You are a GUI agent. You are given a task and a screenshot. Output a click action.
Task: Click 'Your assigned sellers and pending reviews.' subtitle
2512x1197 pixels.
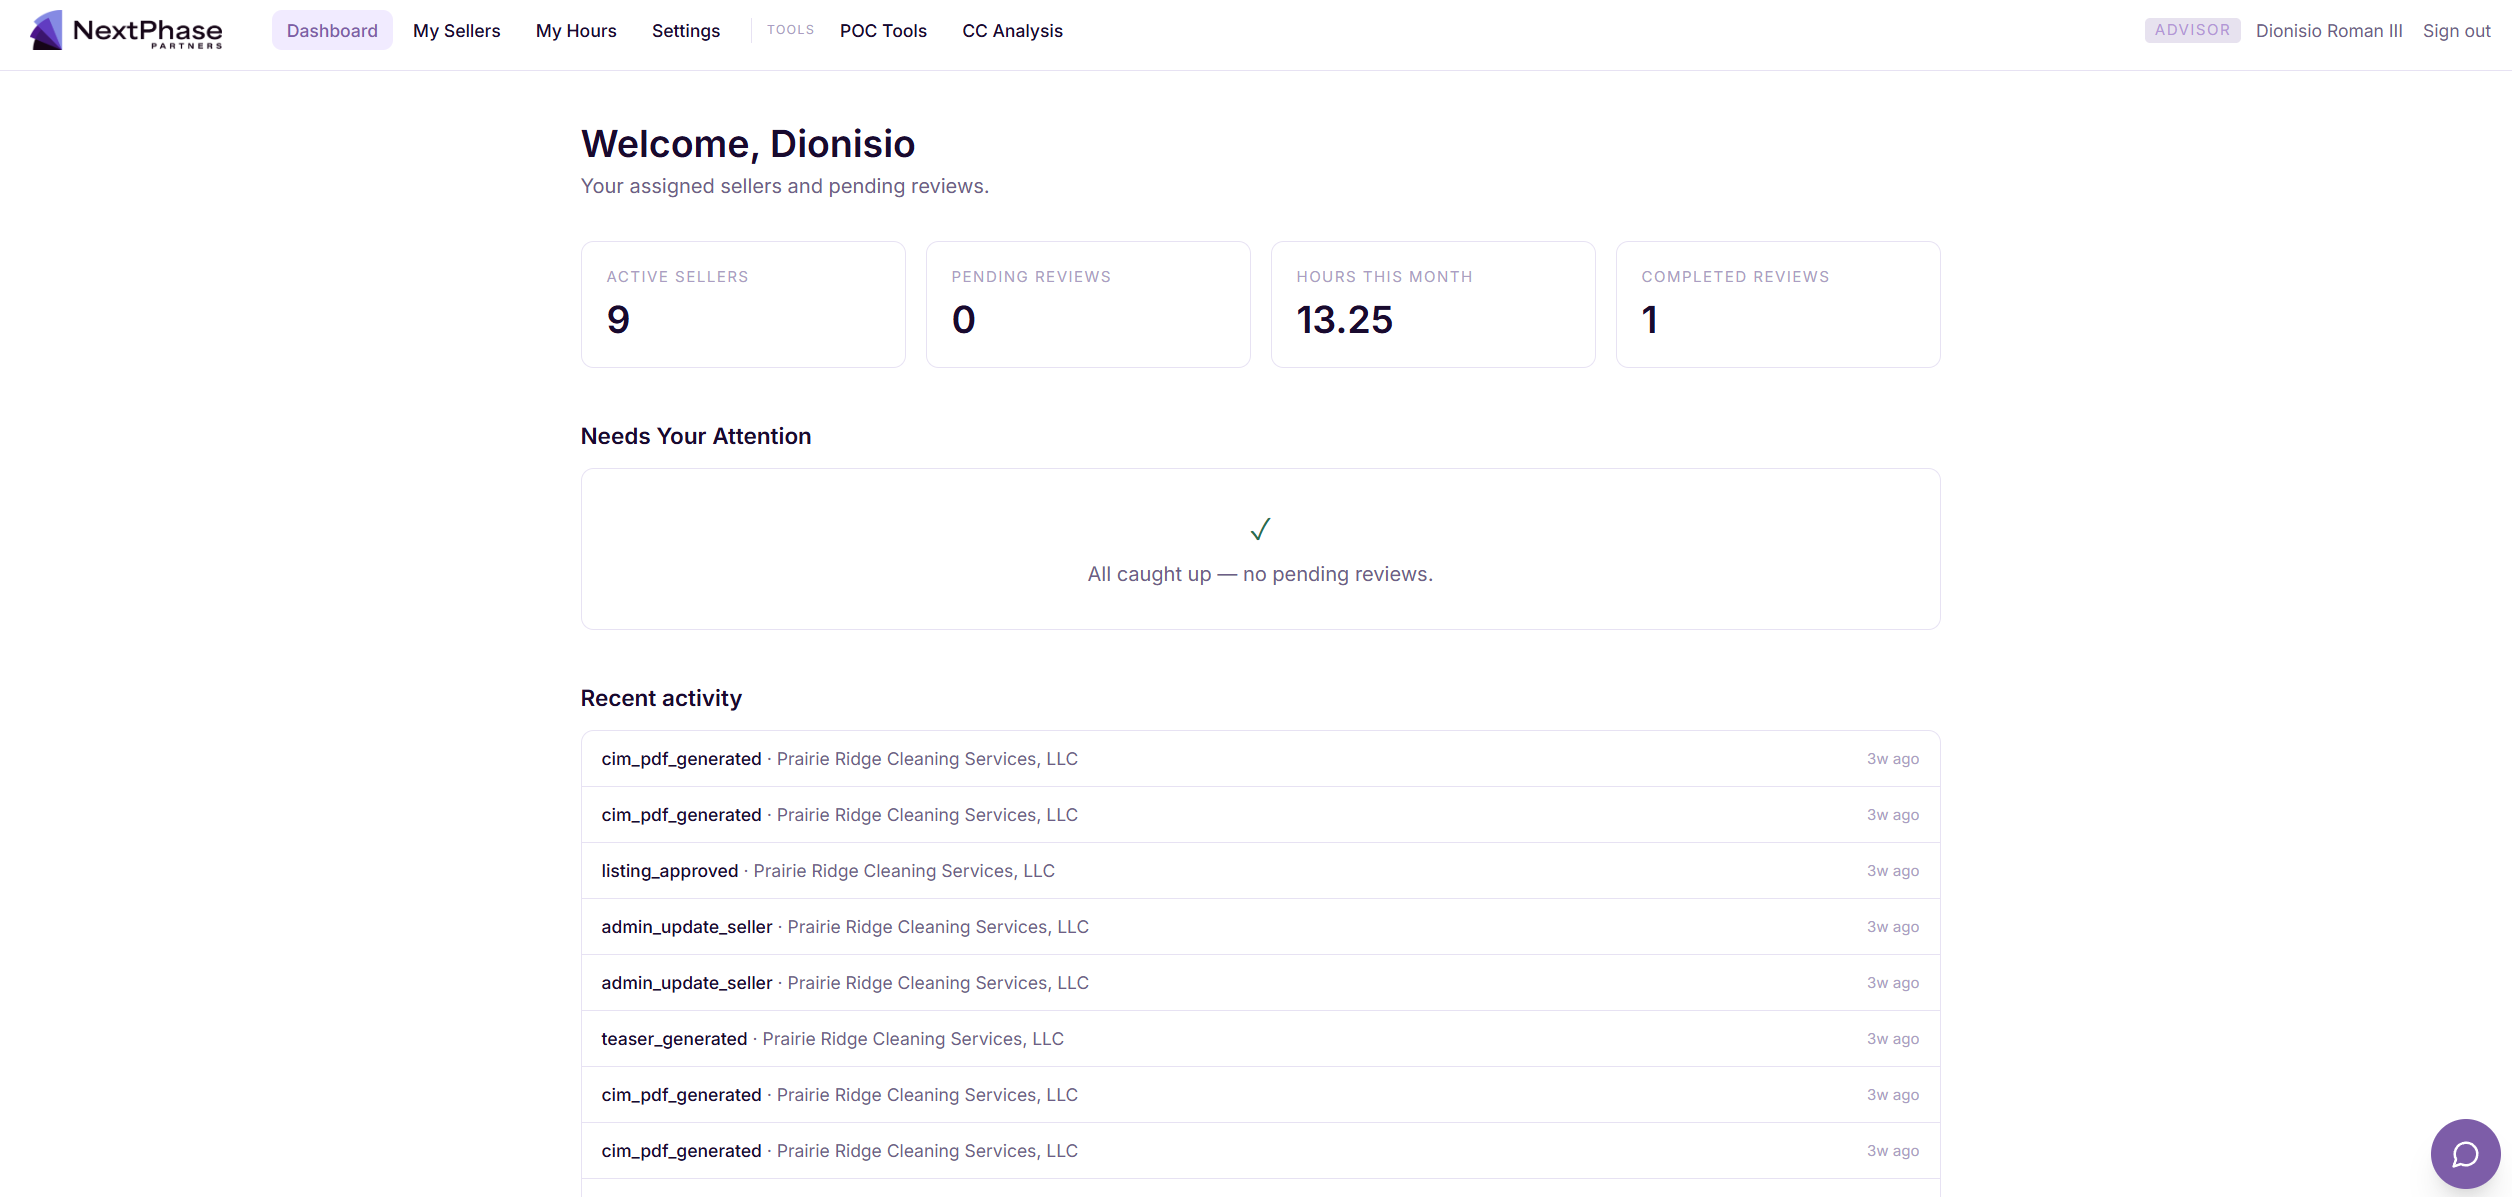tap(785, 186)
